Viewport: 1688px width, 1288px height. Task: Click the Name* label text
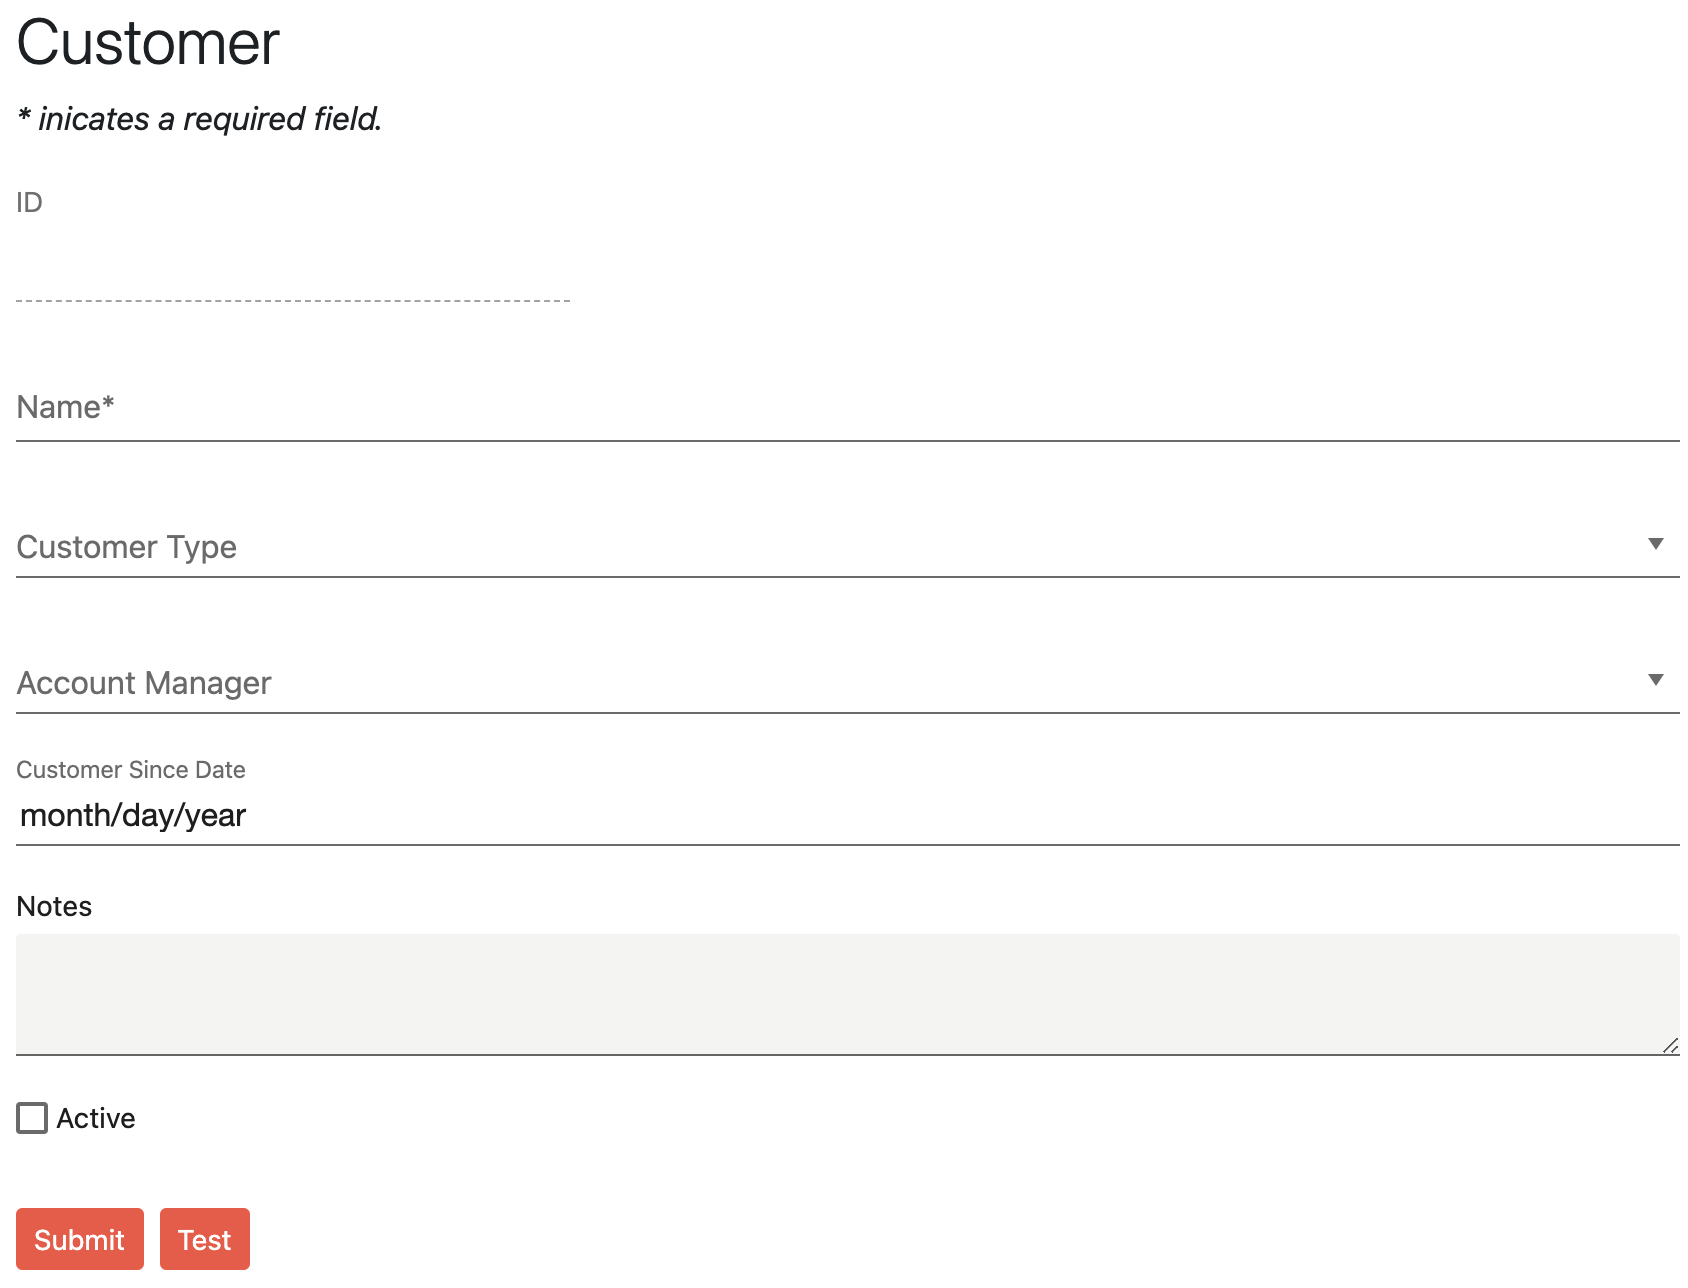(66, 407)
